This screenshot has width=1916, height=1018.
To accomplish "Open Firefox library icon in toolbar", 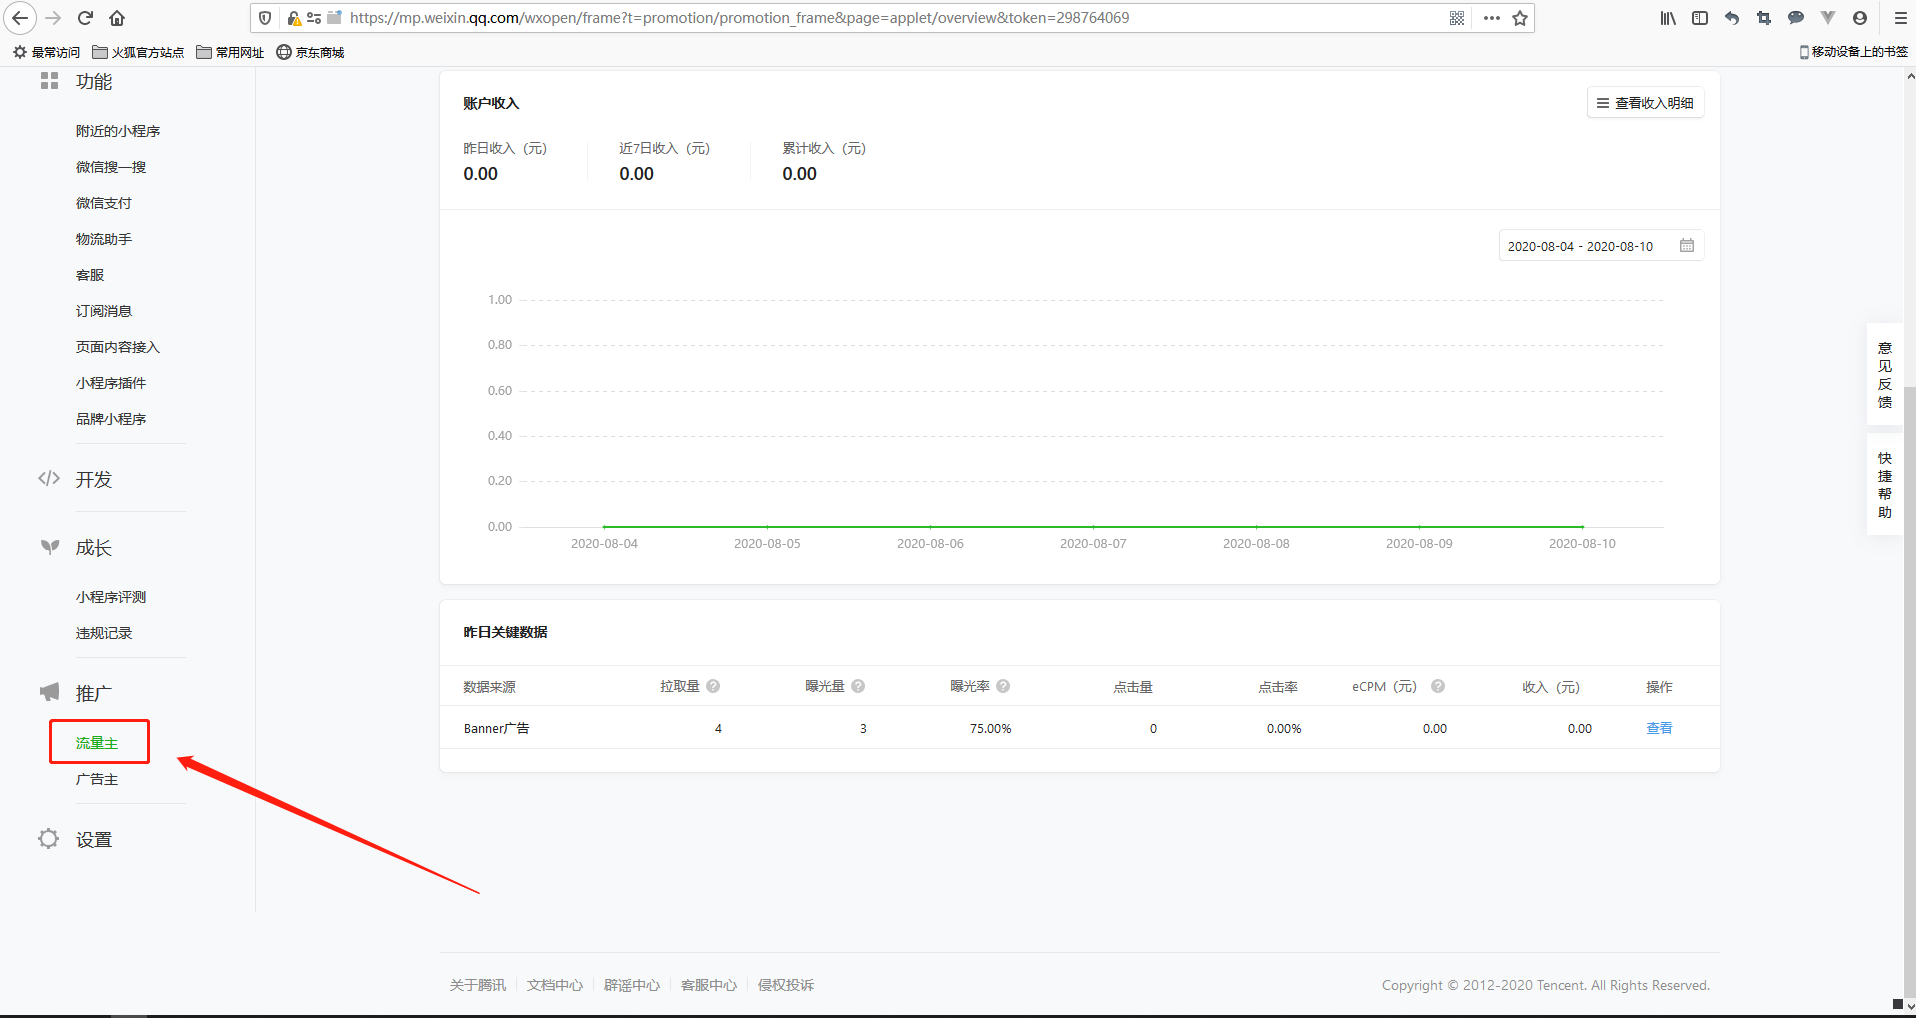I will tap(1668, 18).
